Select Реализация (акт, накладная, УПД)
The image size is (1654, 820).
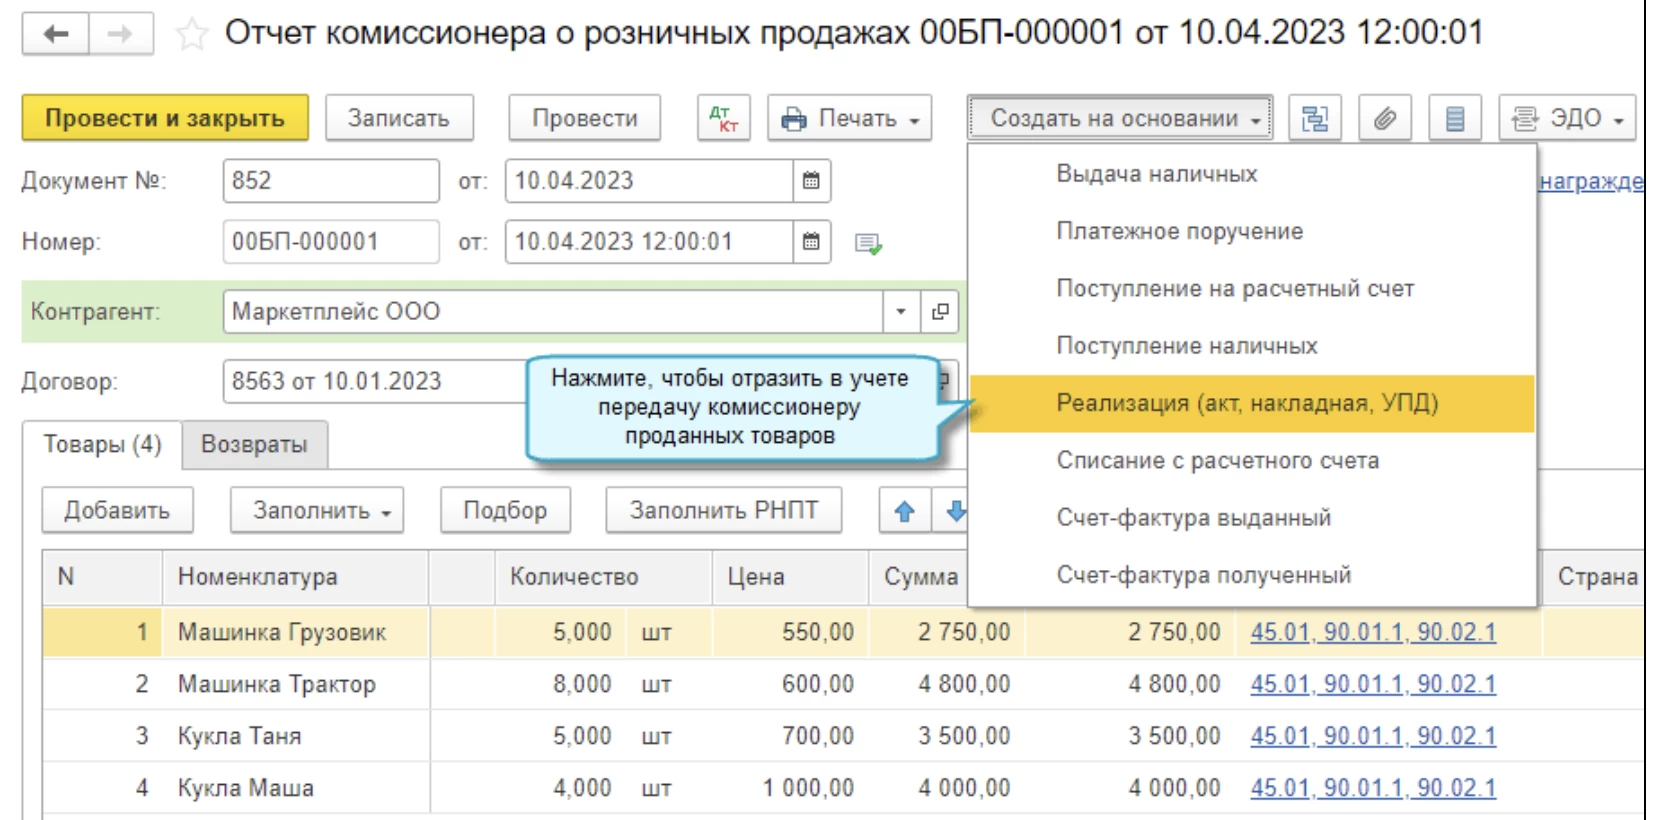1246,403
